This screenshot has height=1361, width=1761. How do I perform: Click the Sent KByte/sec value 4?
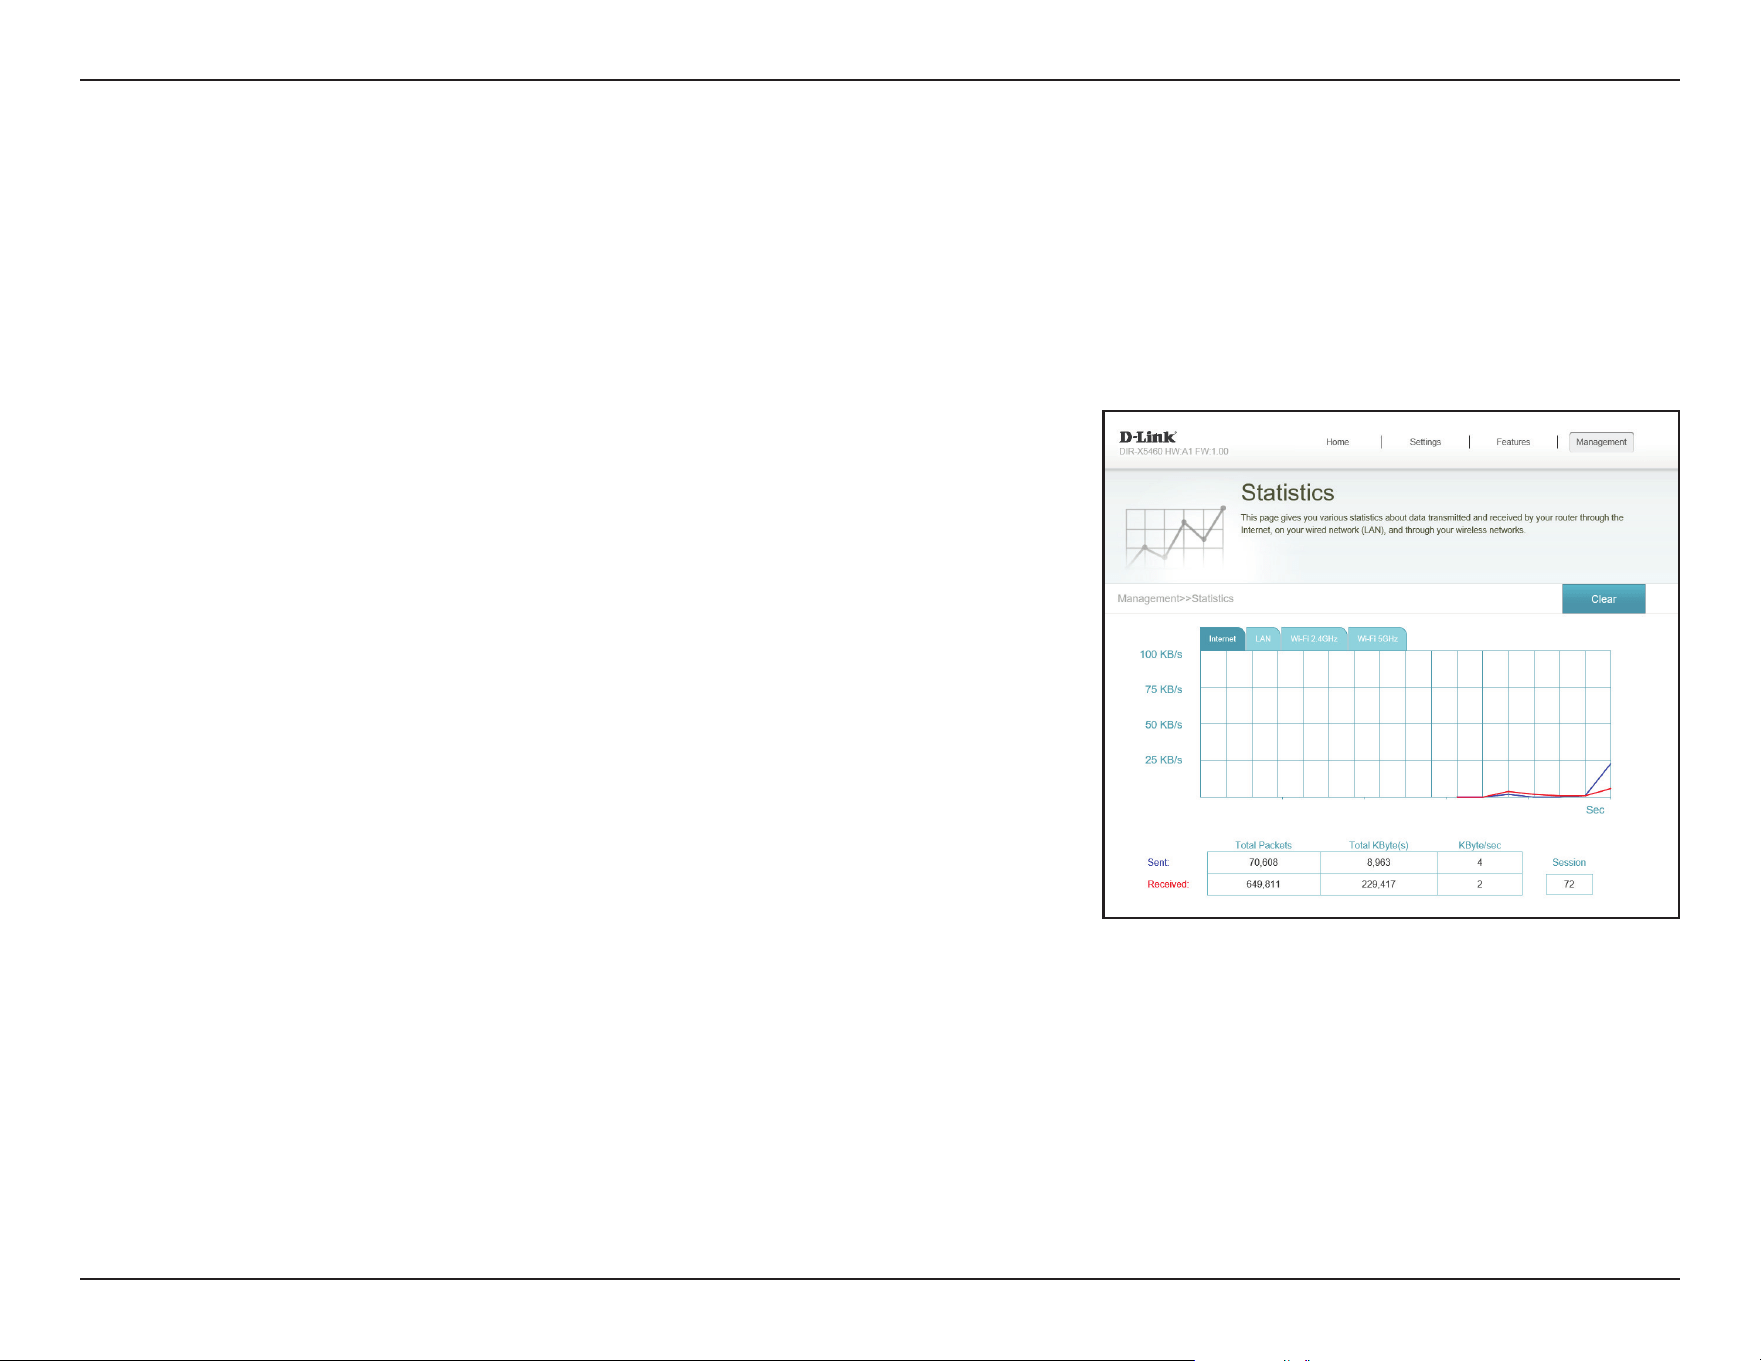[1479, 862]
